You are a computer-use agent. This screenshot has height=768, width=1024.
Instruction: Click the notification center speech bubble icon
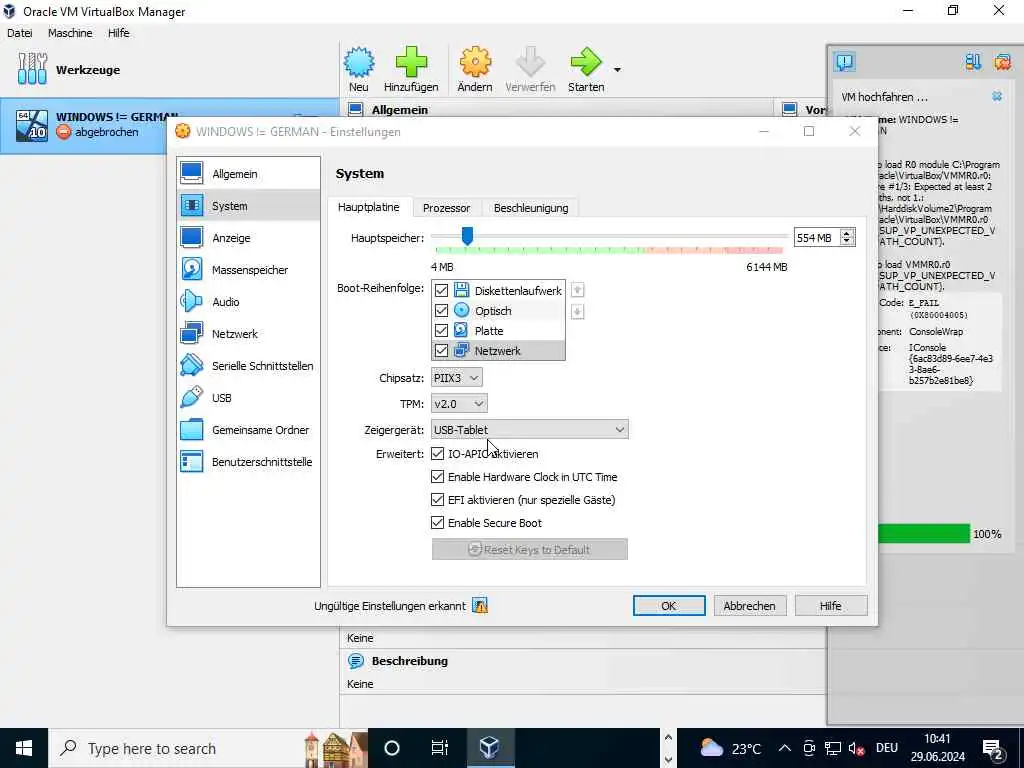[844, 62]
